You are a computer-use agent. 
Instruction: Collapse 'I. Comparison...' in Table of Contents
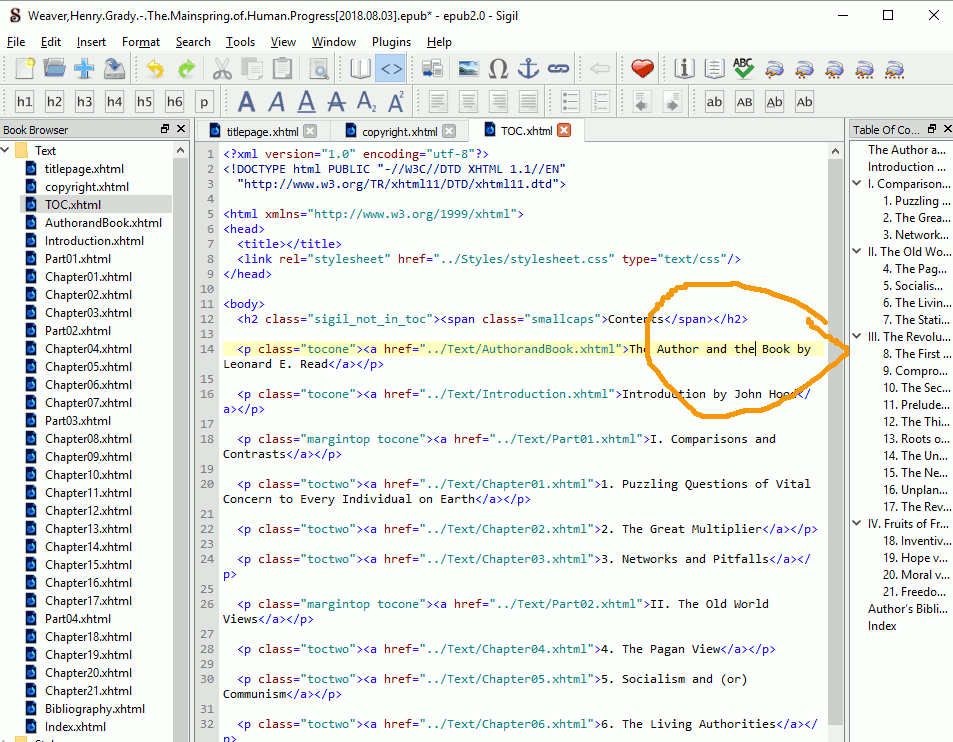pos(857,184)
